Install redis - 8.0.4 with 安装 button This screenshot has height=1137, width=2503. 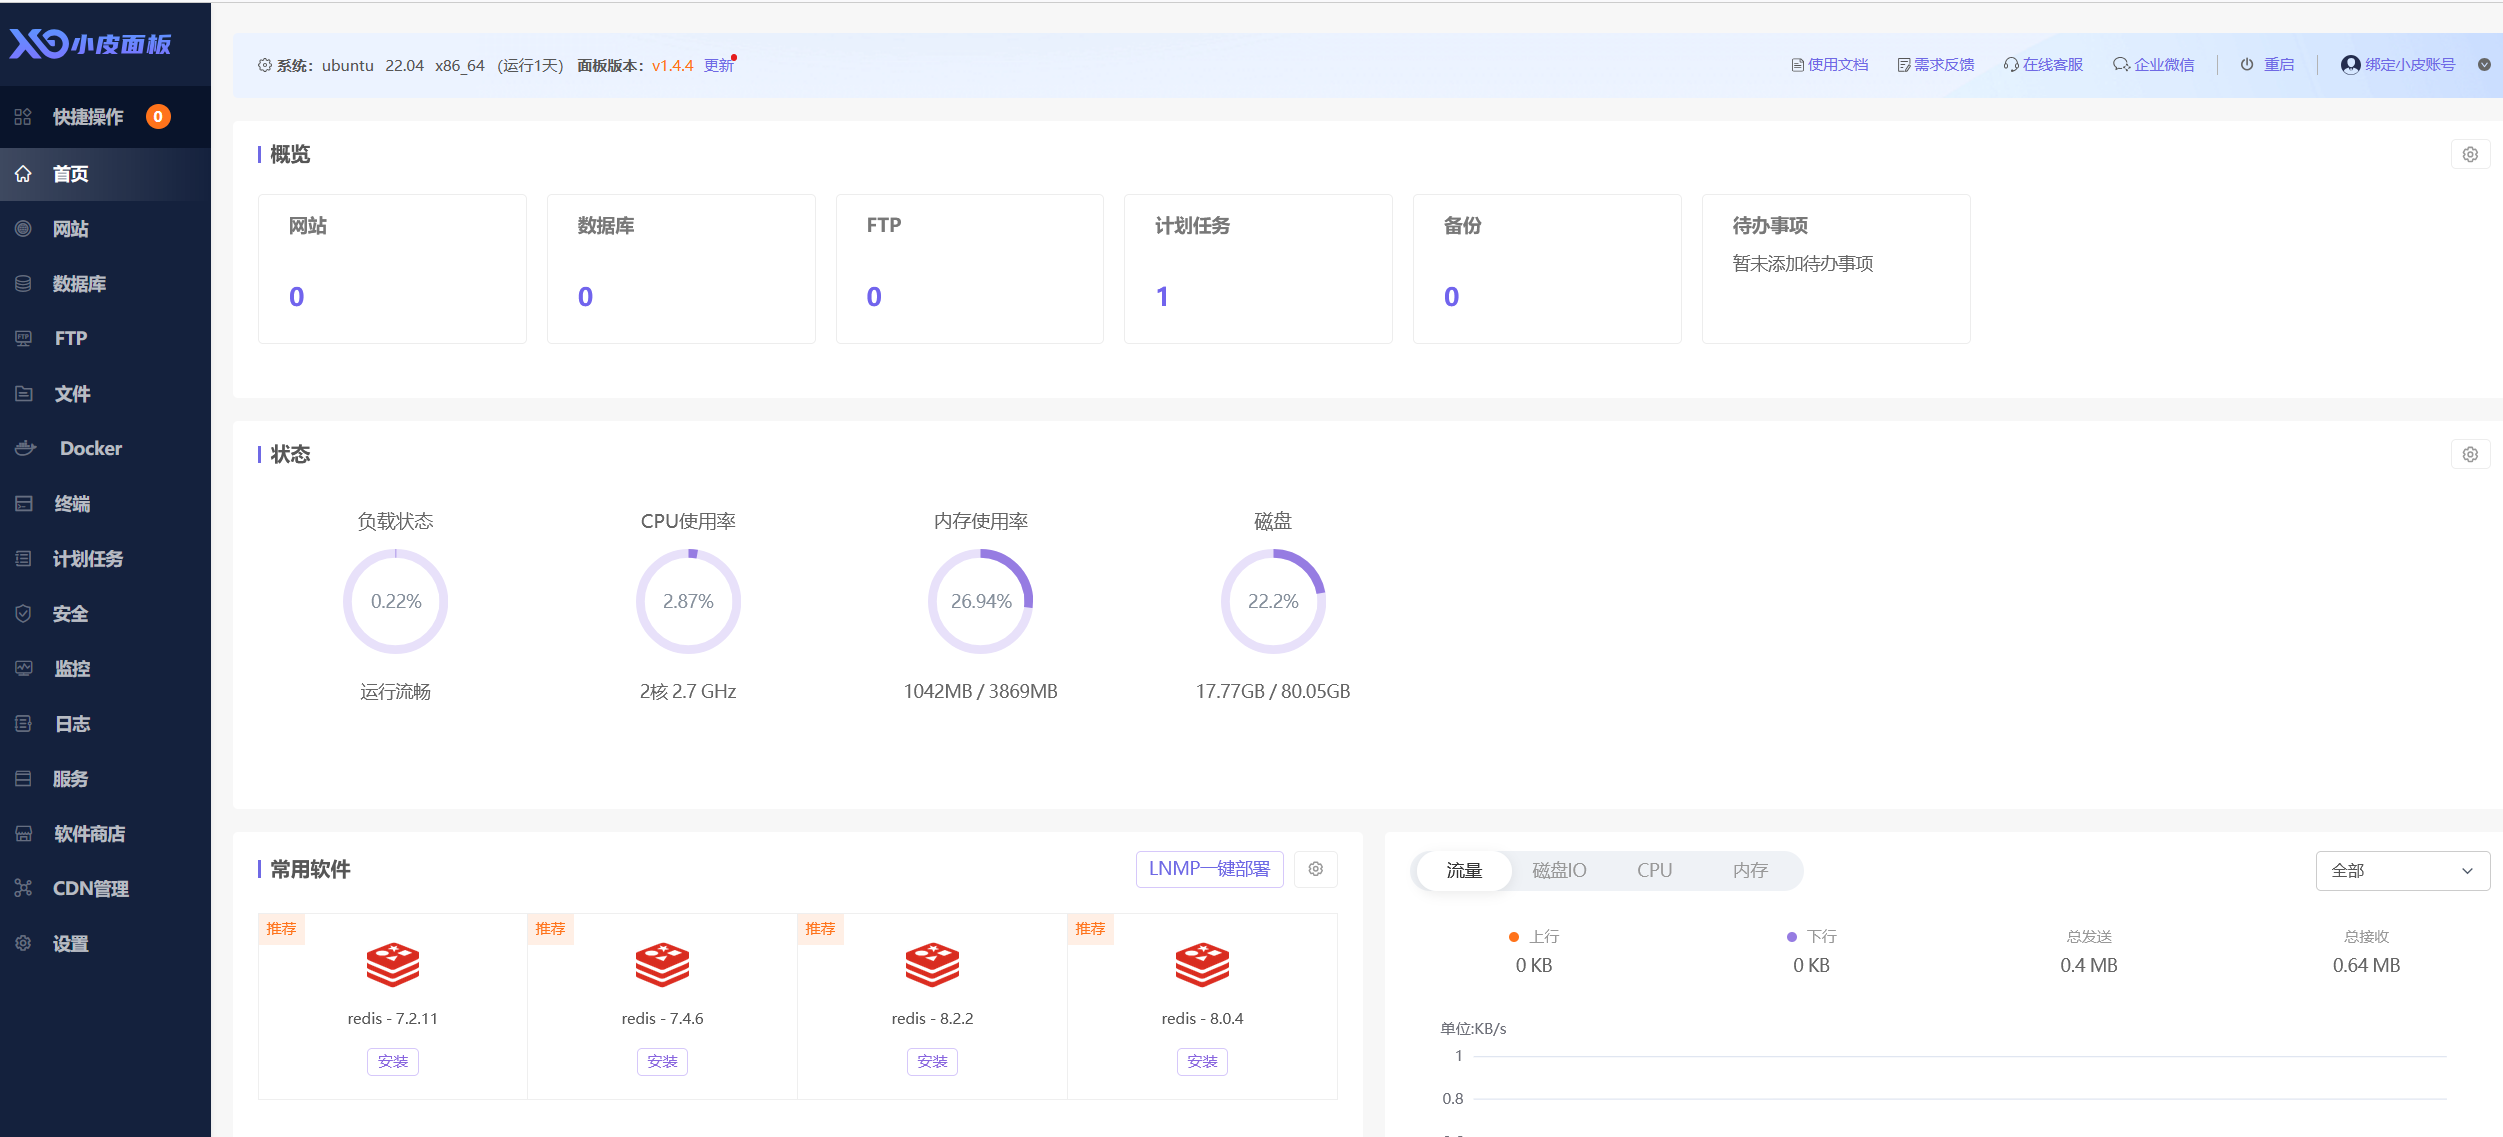[x=1202, y=1062]
